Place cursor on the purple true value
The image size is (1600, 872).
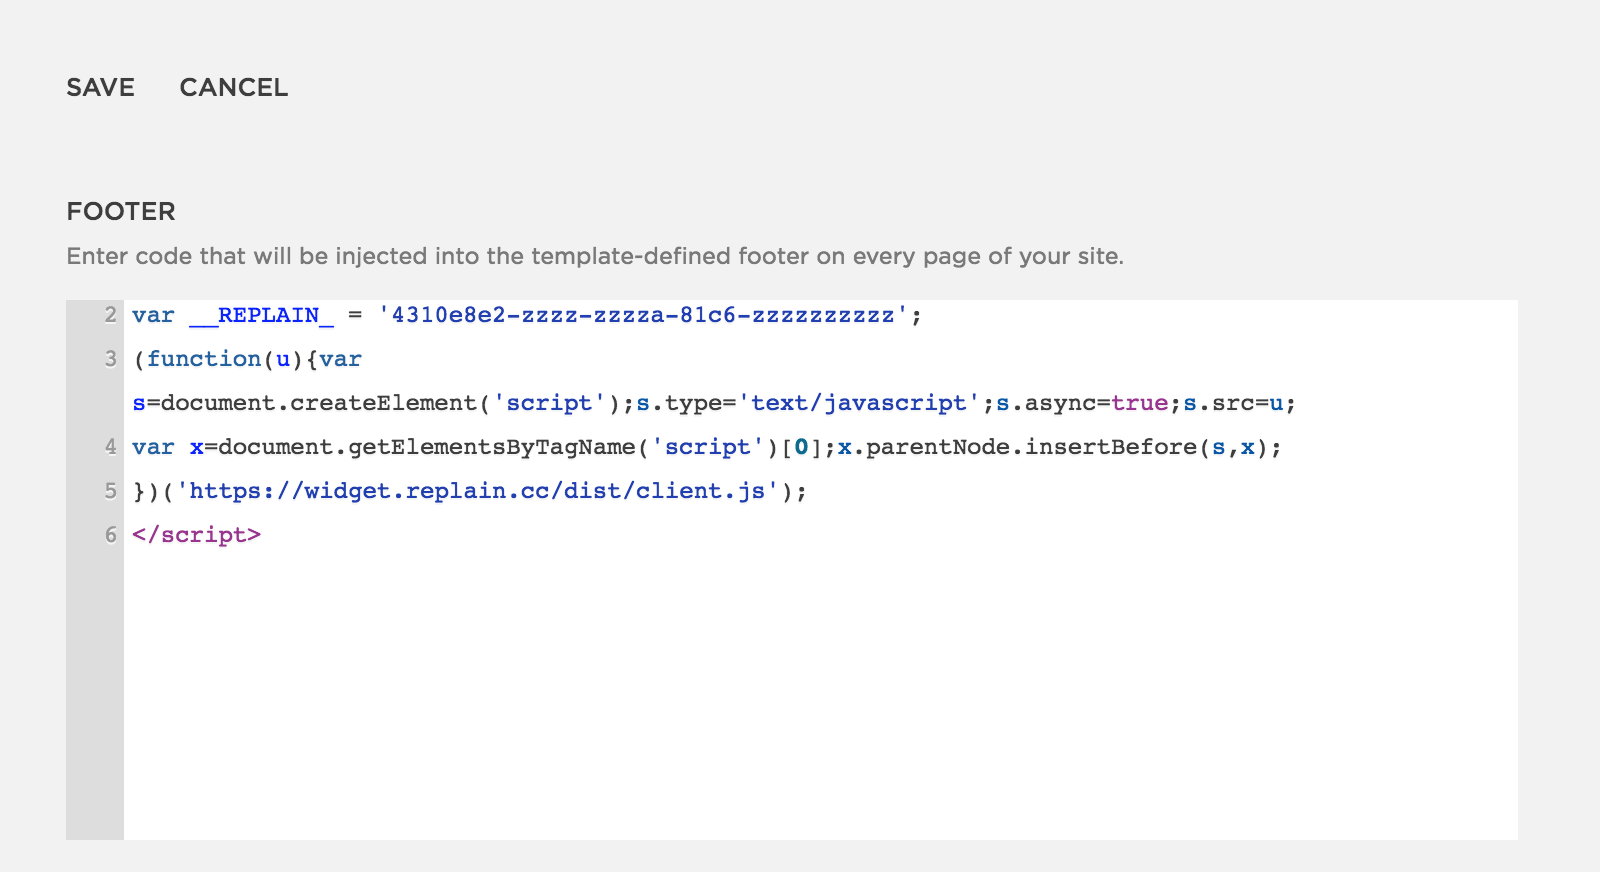click(x=1139, y=403)
